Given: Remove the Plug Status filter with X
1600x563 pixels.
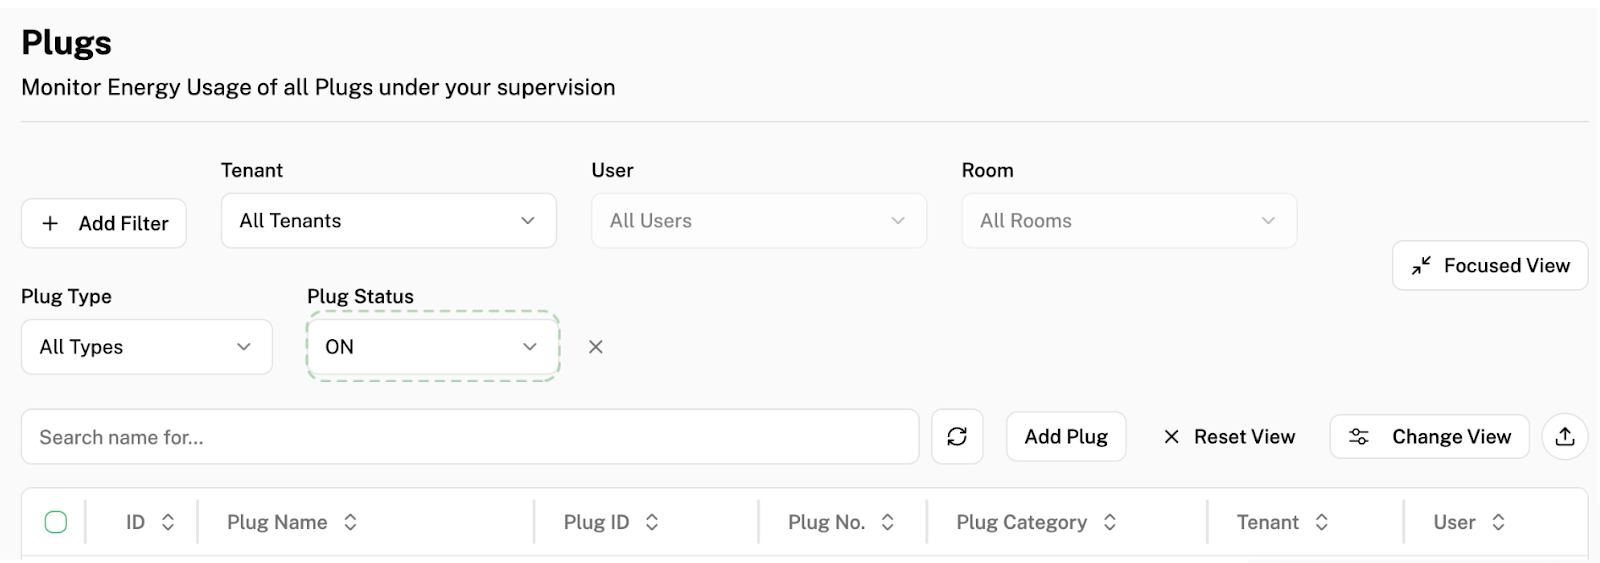Looking at the screenshot, I should tap(596, 347).
